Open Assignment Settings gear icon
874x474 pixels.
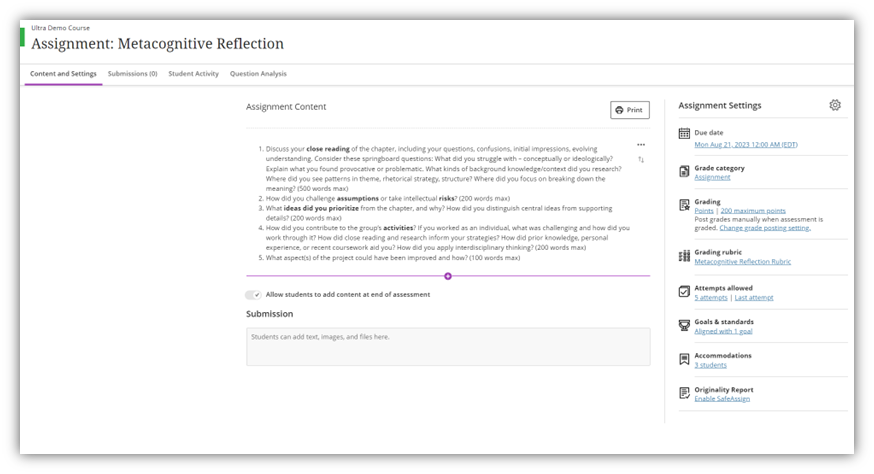(x=834, y=105)
